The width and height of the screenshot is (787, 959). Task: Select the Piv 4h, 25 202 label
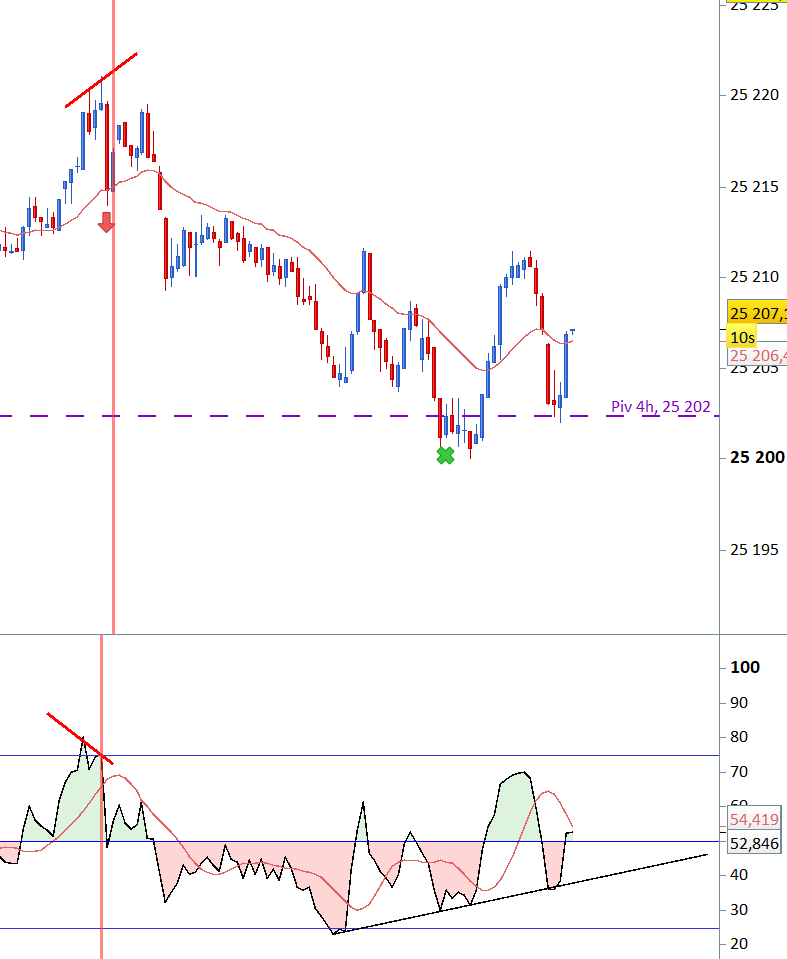click(660, 407)
